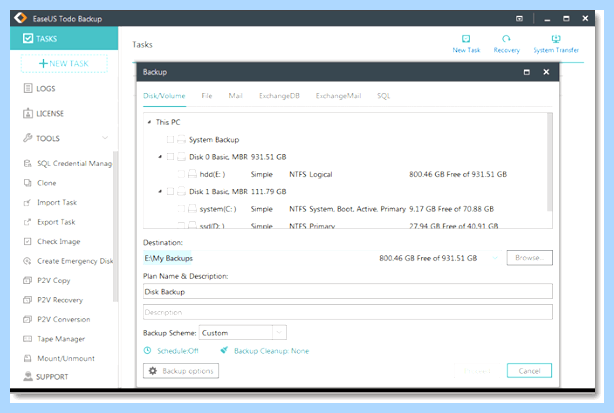Screen dimensions: 614x413
Task: Open the Tape Manager tool
Action: [x=54, y=339]
